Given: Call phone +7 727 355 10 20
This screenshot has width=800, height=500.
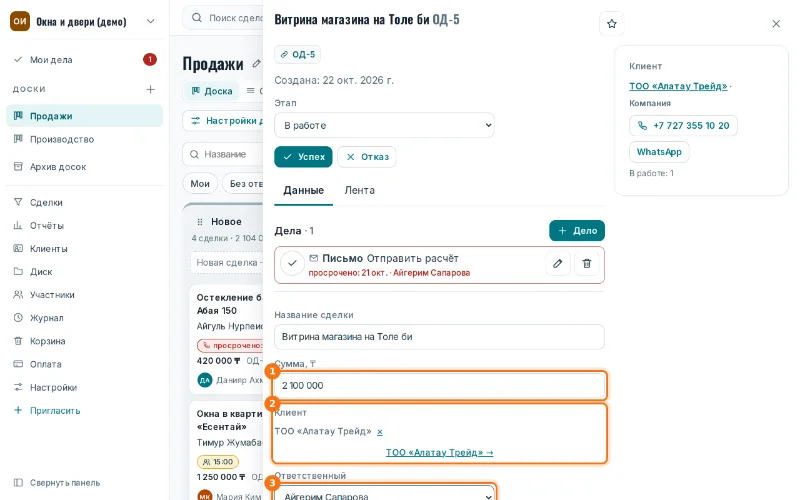Looking at the screenshot, I should coord(683,126).
